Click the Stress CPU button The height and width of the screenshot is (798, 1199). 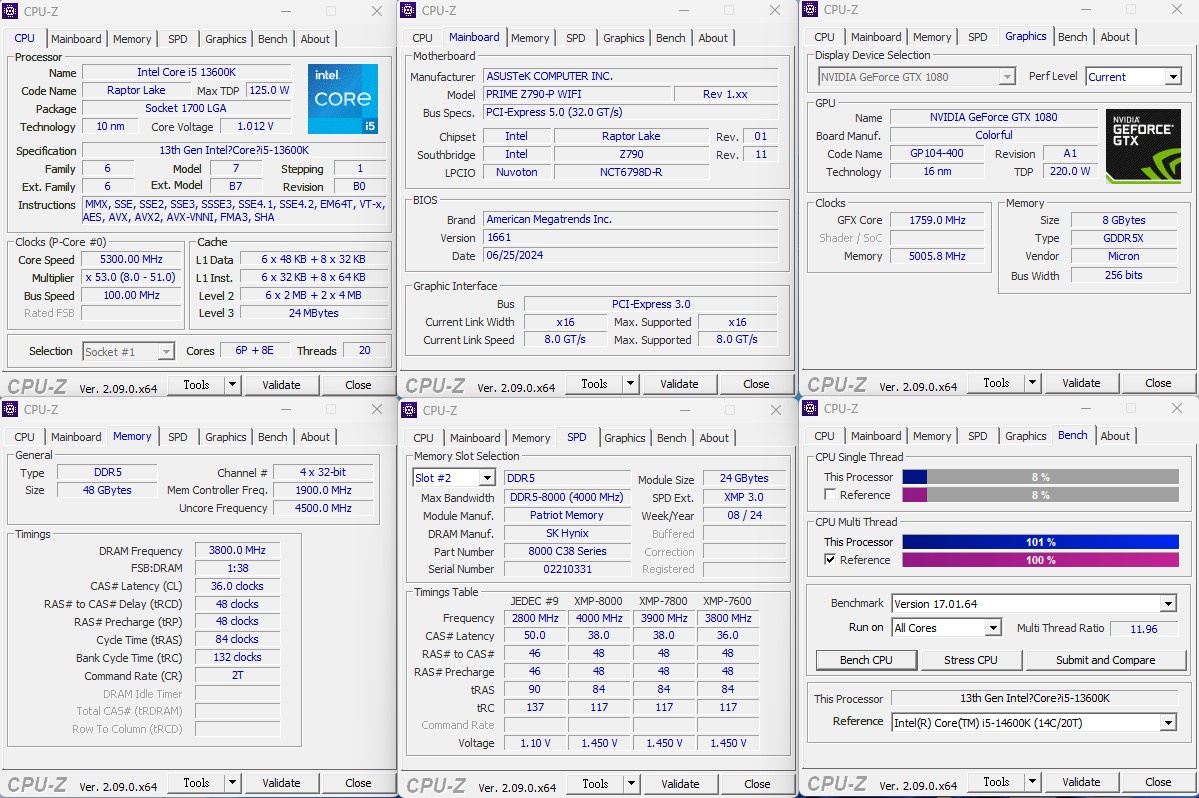tap(970, 660)
